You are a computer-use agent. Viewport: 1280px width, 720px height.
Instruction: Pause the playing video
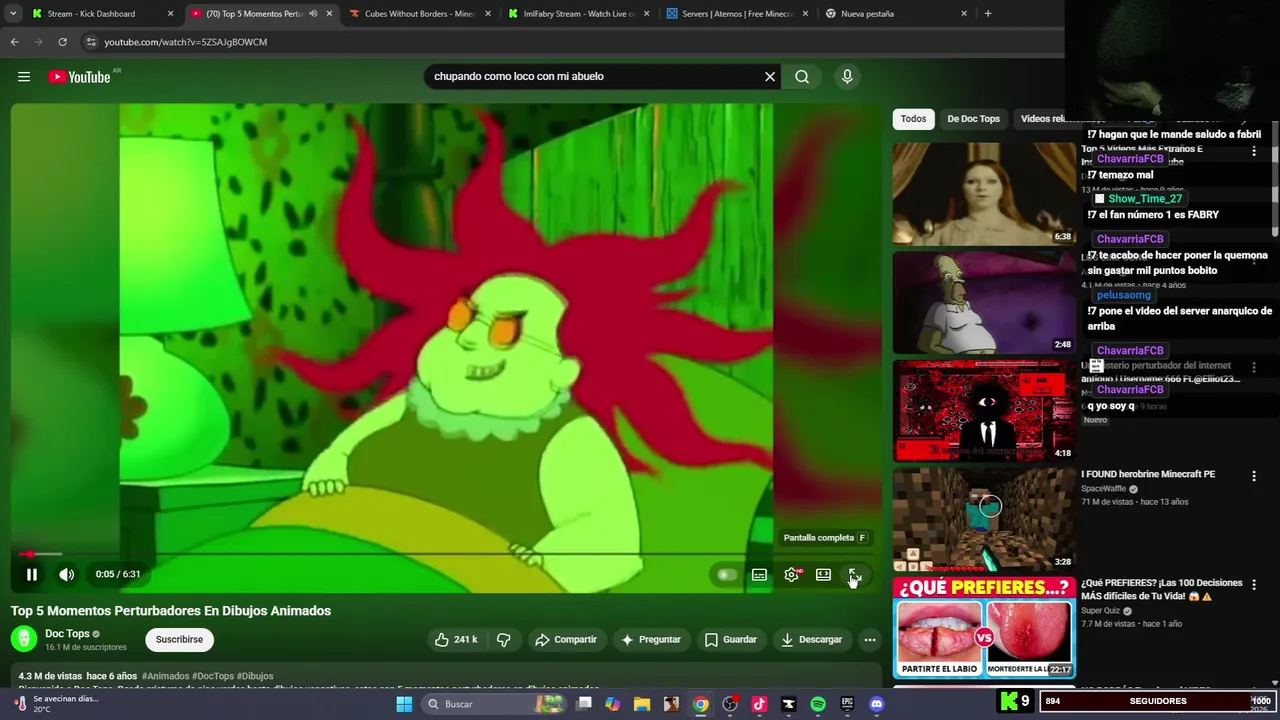(x=31, y=574)
